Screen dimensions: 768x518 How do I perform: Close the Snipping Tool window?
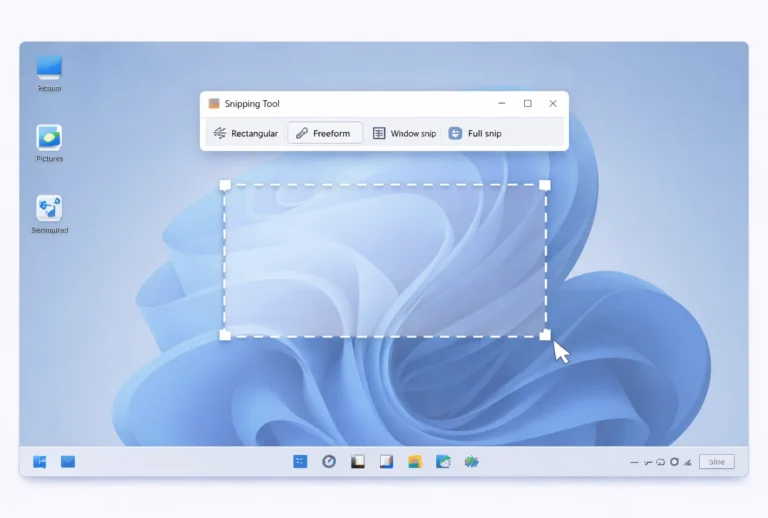(553, 103)
